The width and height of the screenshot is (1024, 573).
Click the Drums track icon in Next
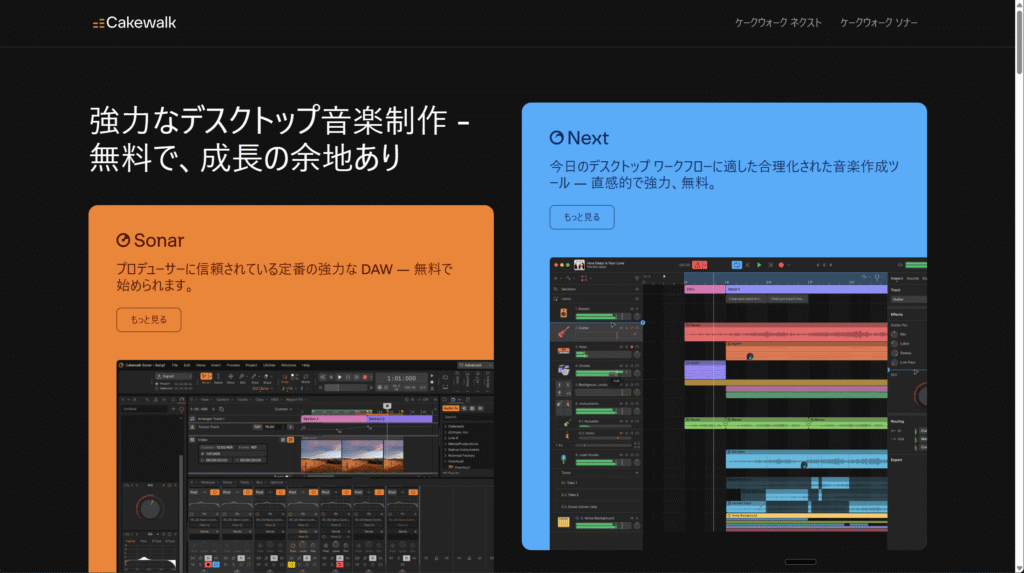coord(564,370)
